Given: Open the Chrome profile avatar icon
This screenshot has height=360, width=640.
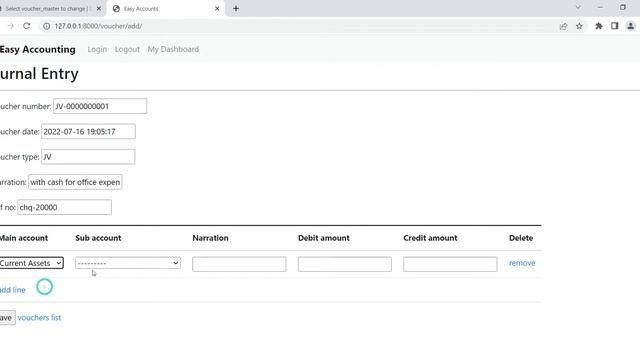Looking at the screenshot, I should click(x=630, y=26).
